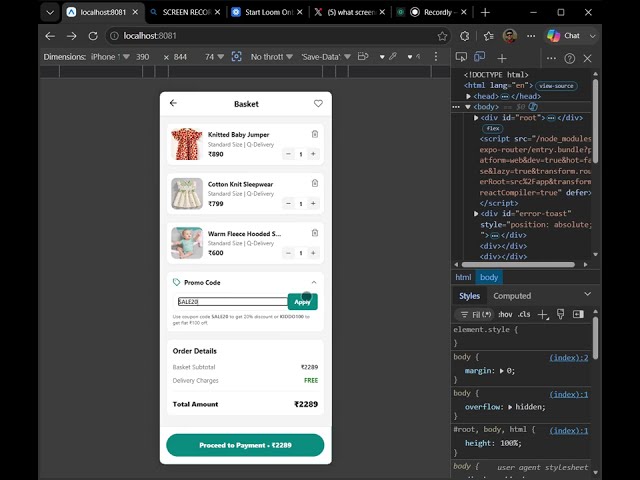This screenshot has height=480, width=640.
Task: Open DevTools customize menu (three dots)
Action: (551, 58)
